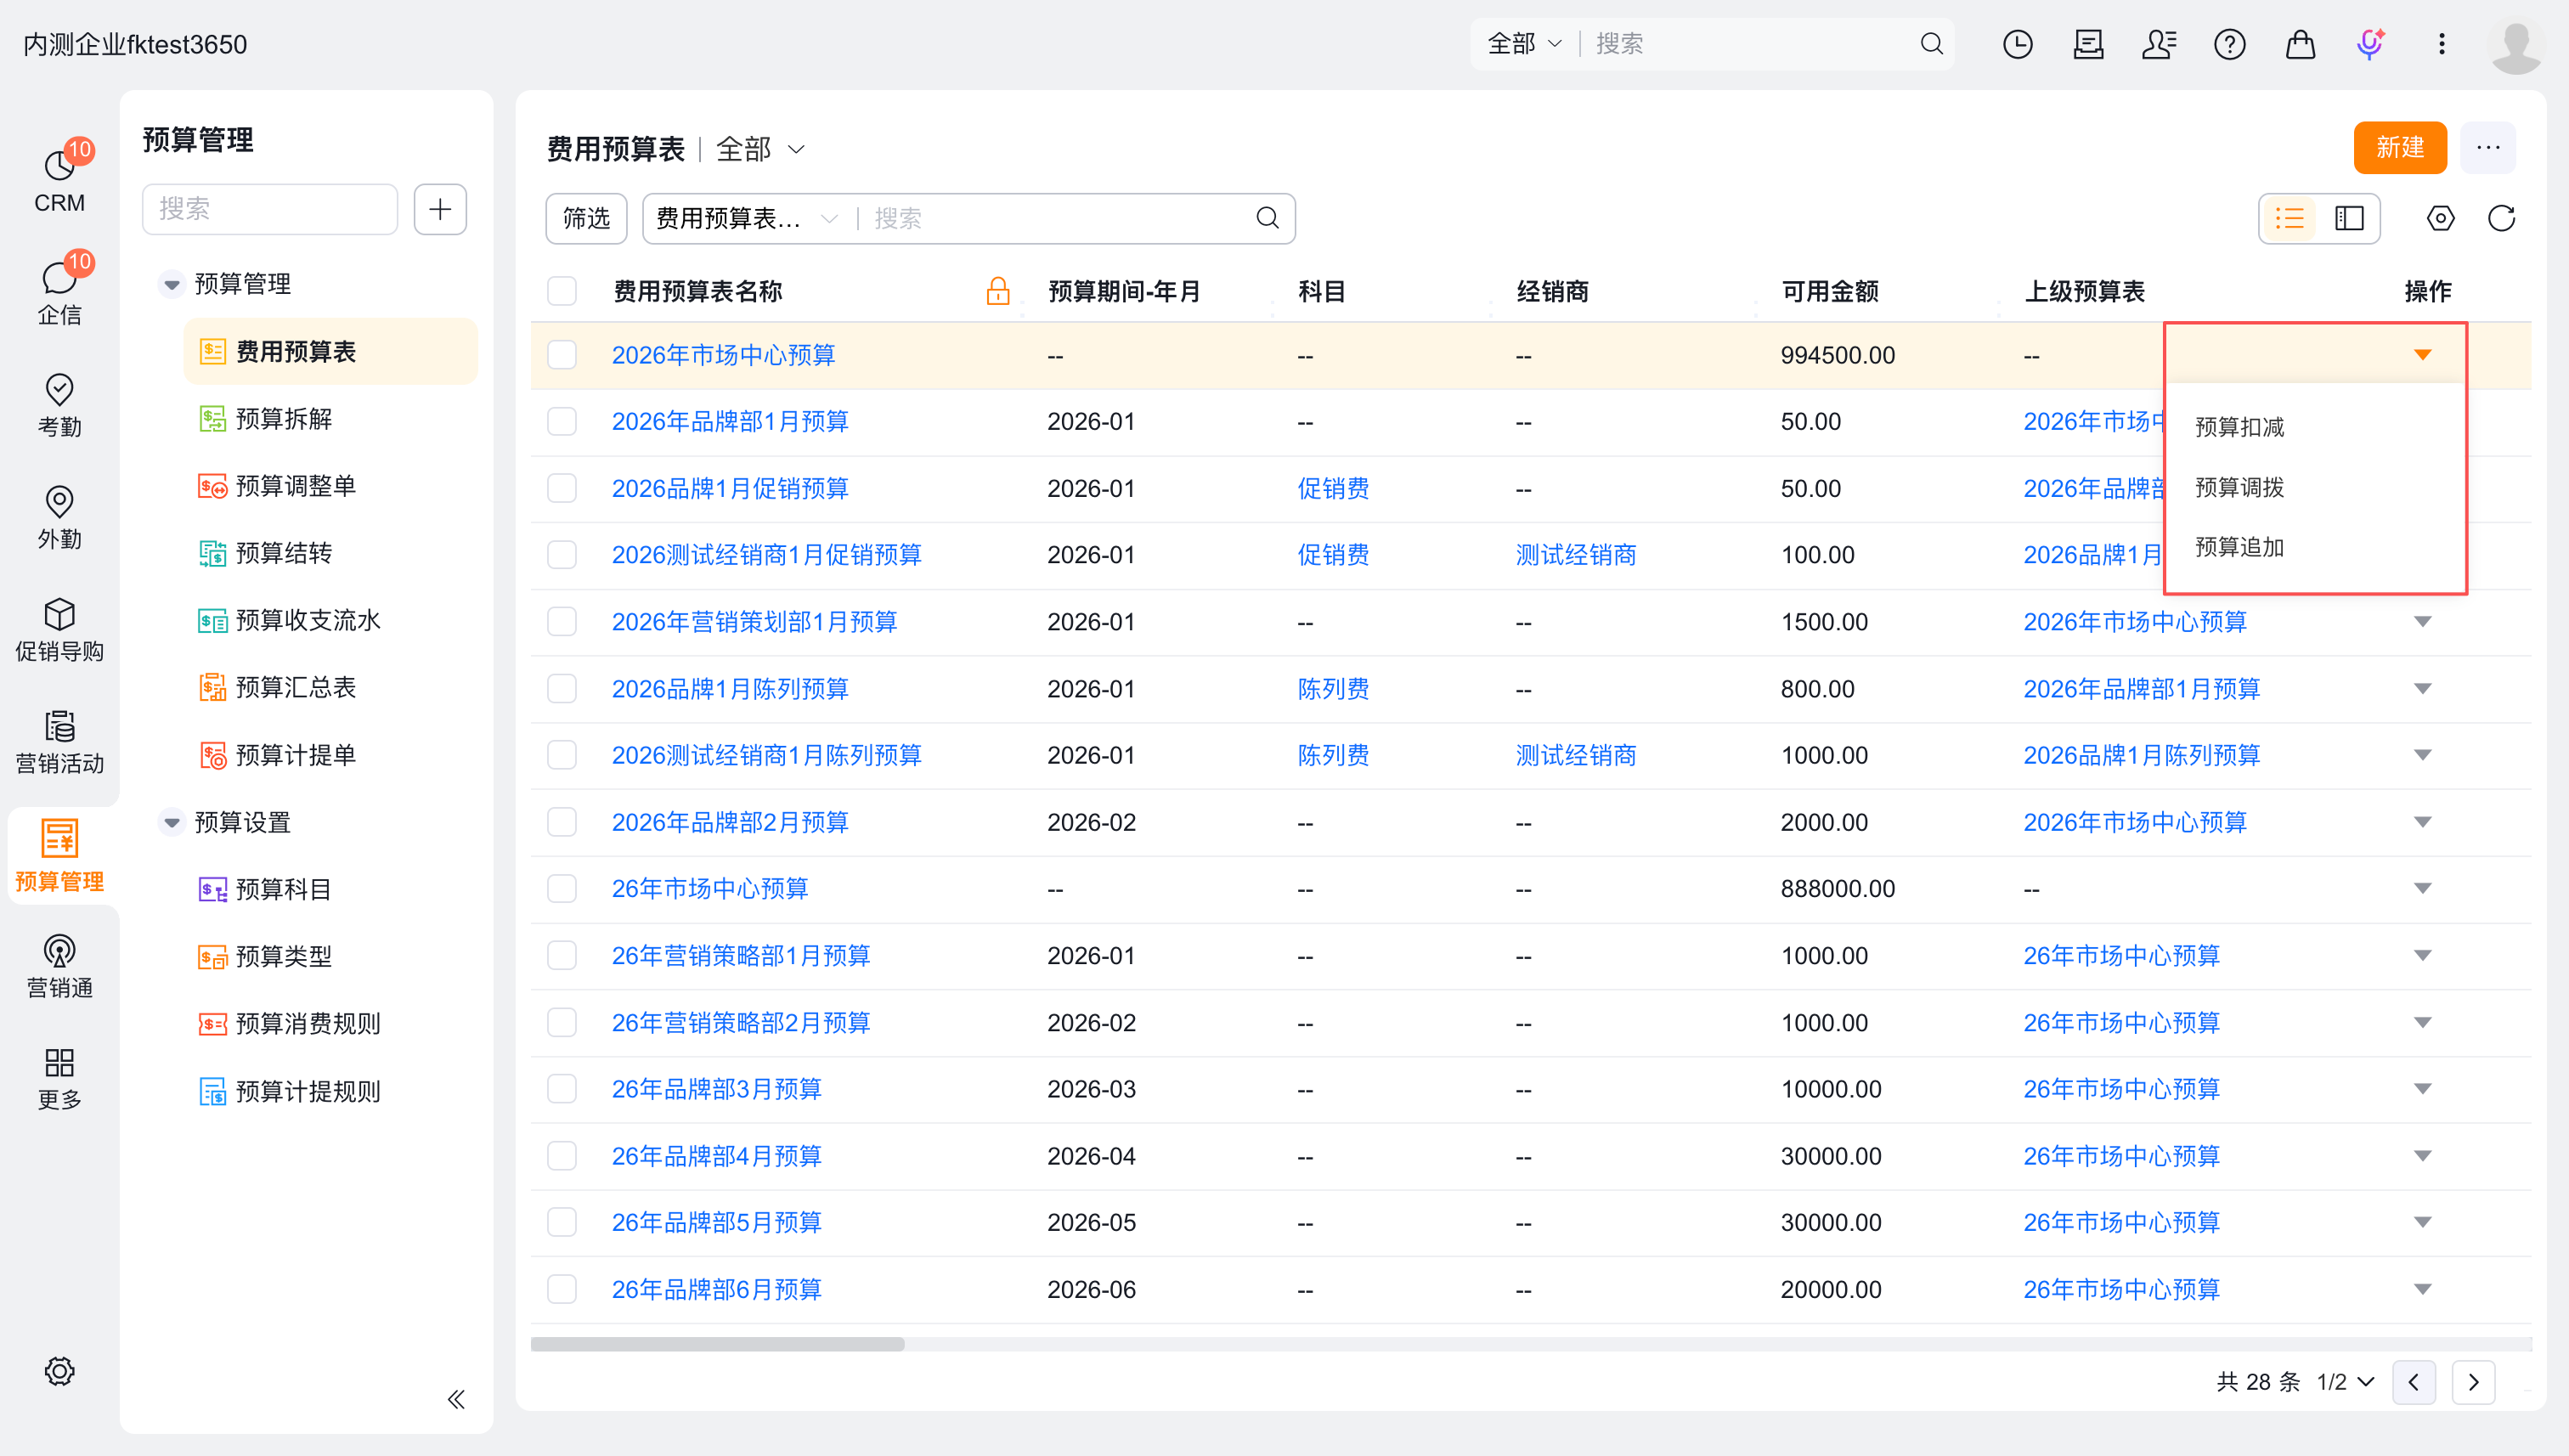
Task: Open the 测试经销商 link in 陈列预算 row
Action: pyautogui.click(x=1575, y=755)
